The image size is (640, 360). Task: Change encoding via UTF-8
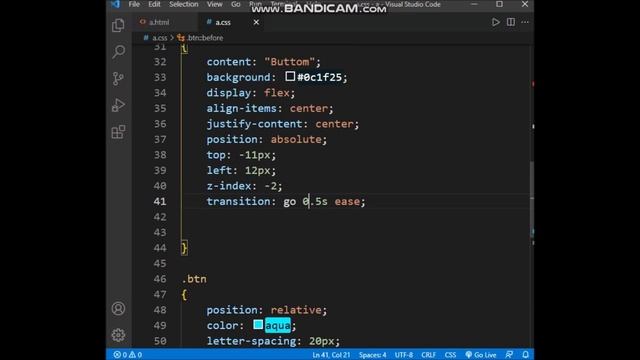(x=404, y=355)
